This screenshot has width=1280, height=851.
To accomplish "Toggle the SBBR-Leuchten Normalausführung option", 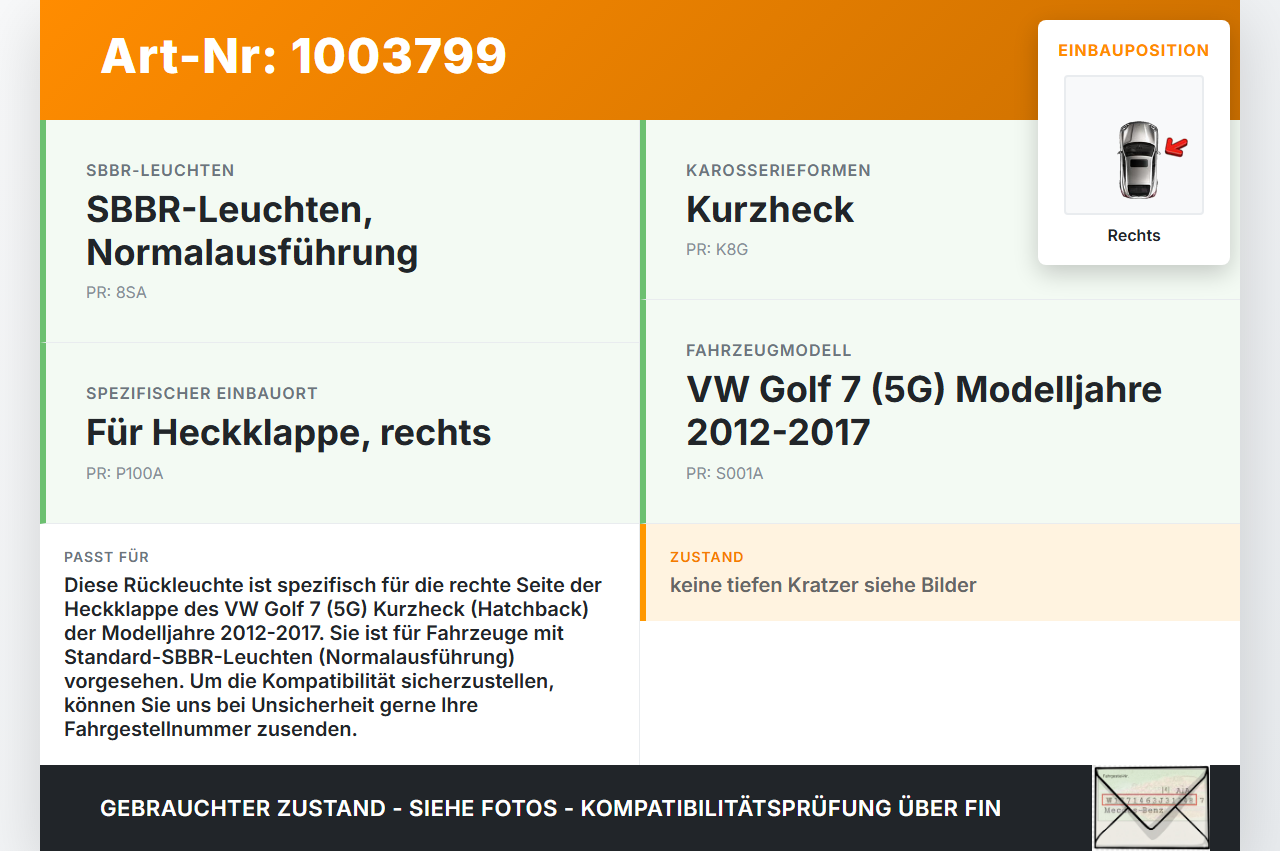I will (x=252, y=230).
